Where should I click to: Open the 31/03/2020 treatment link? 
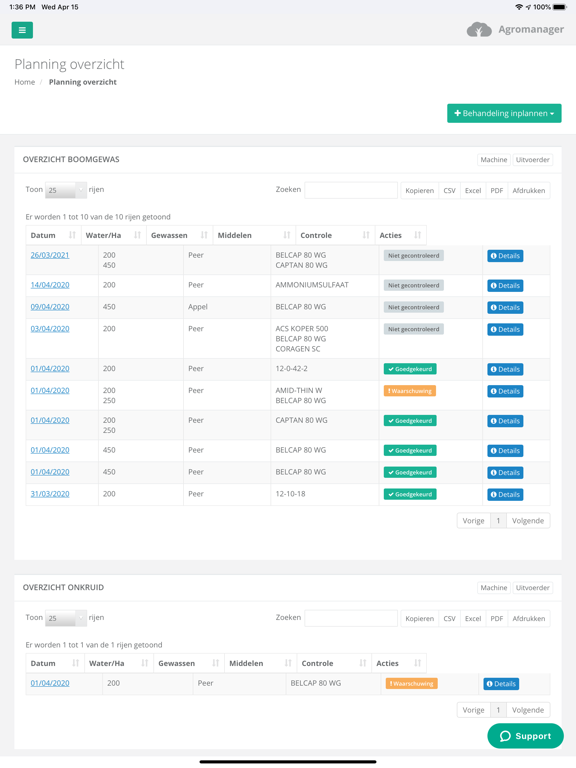[50, 494]
